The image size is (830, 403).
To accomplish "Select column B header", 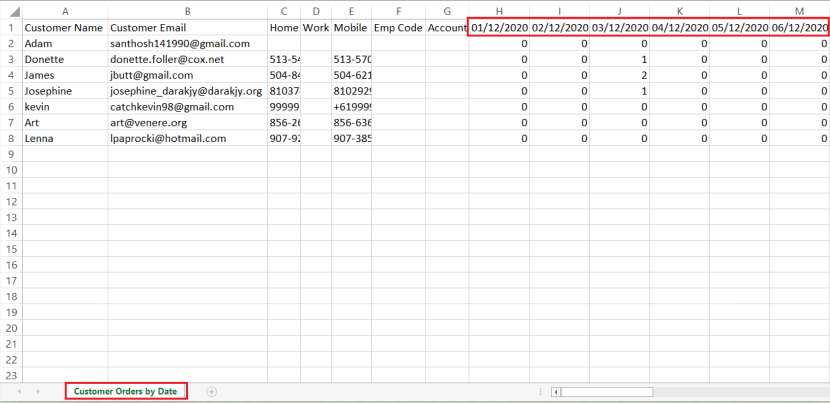I will click(x=187, y=10).
